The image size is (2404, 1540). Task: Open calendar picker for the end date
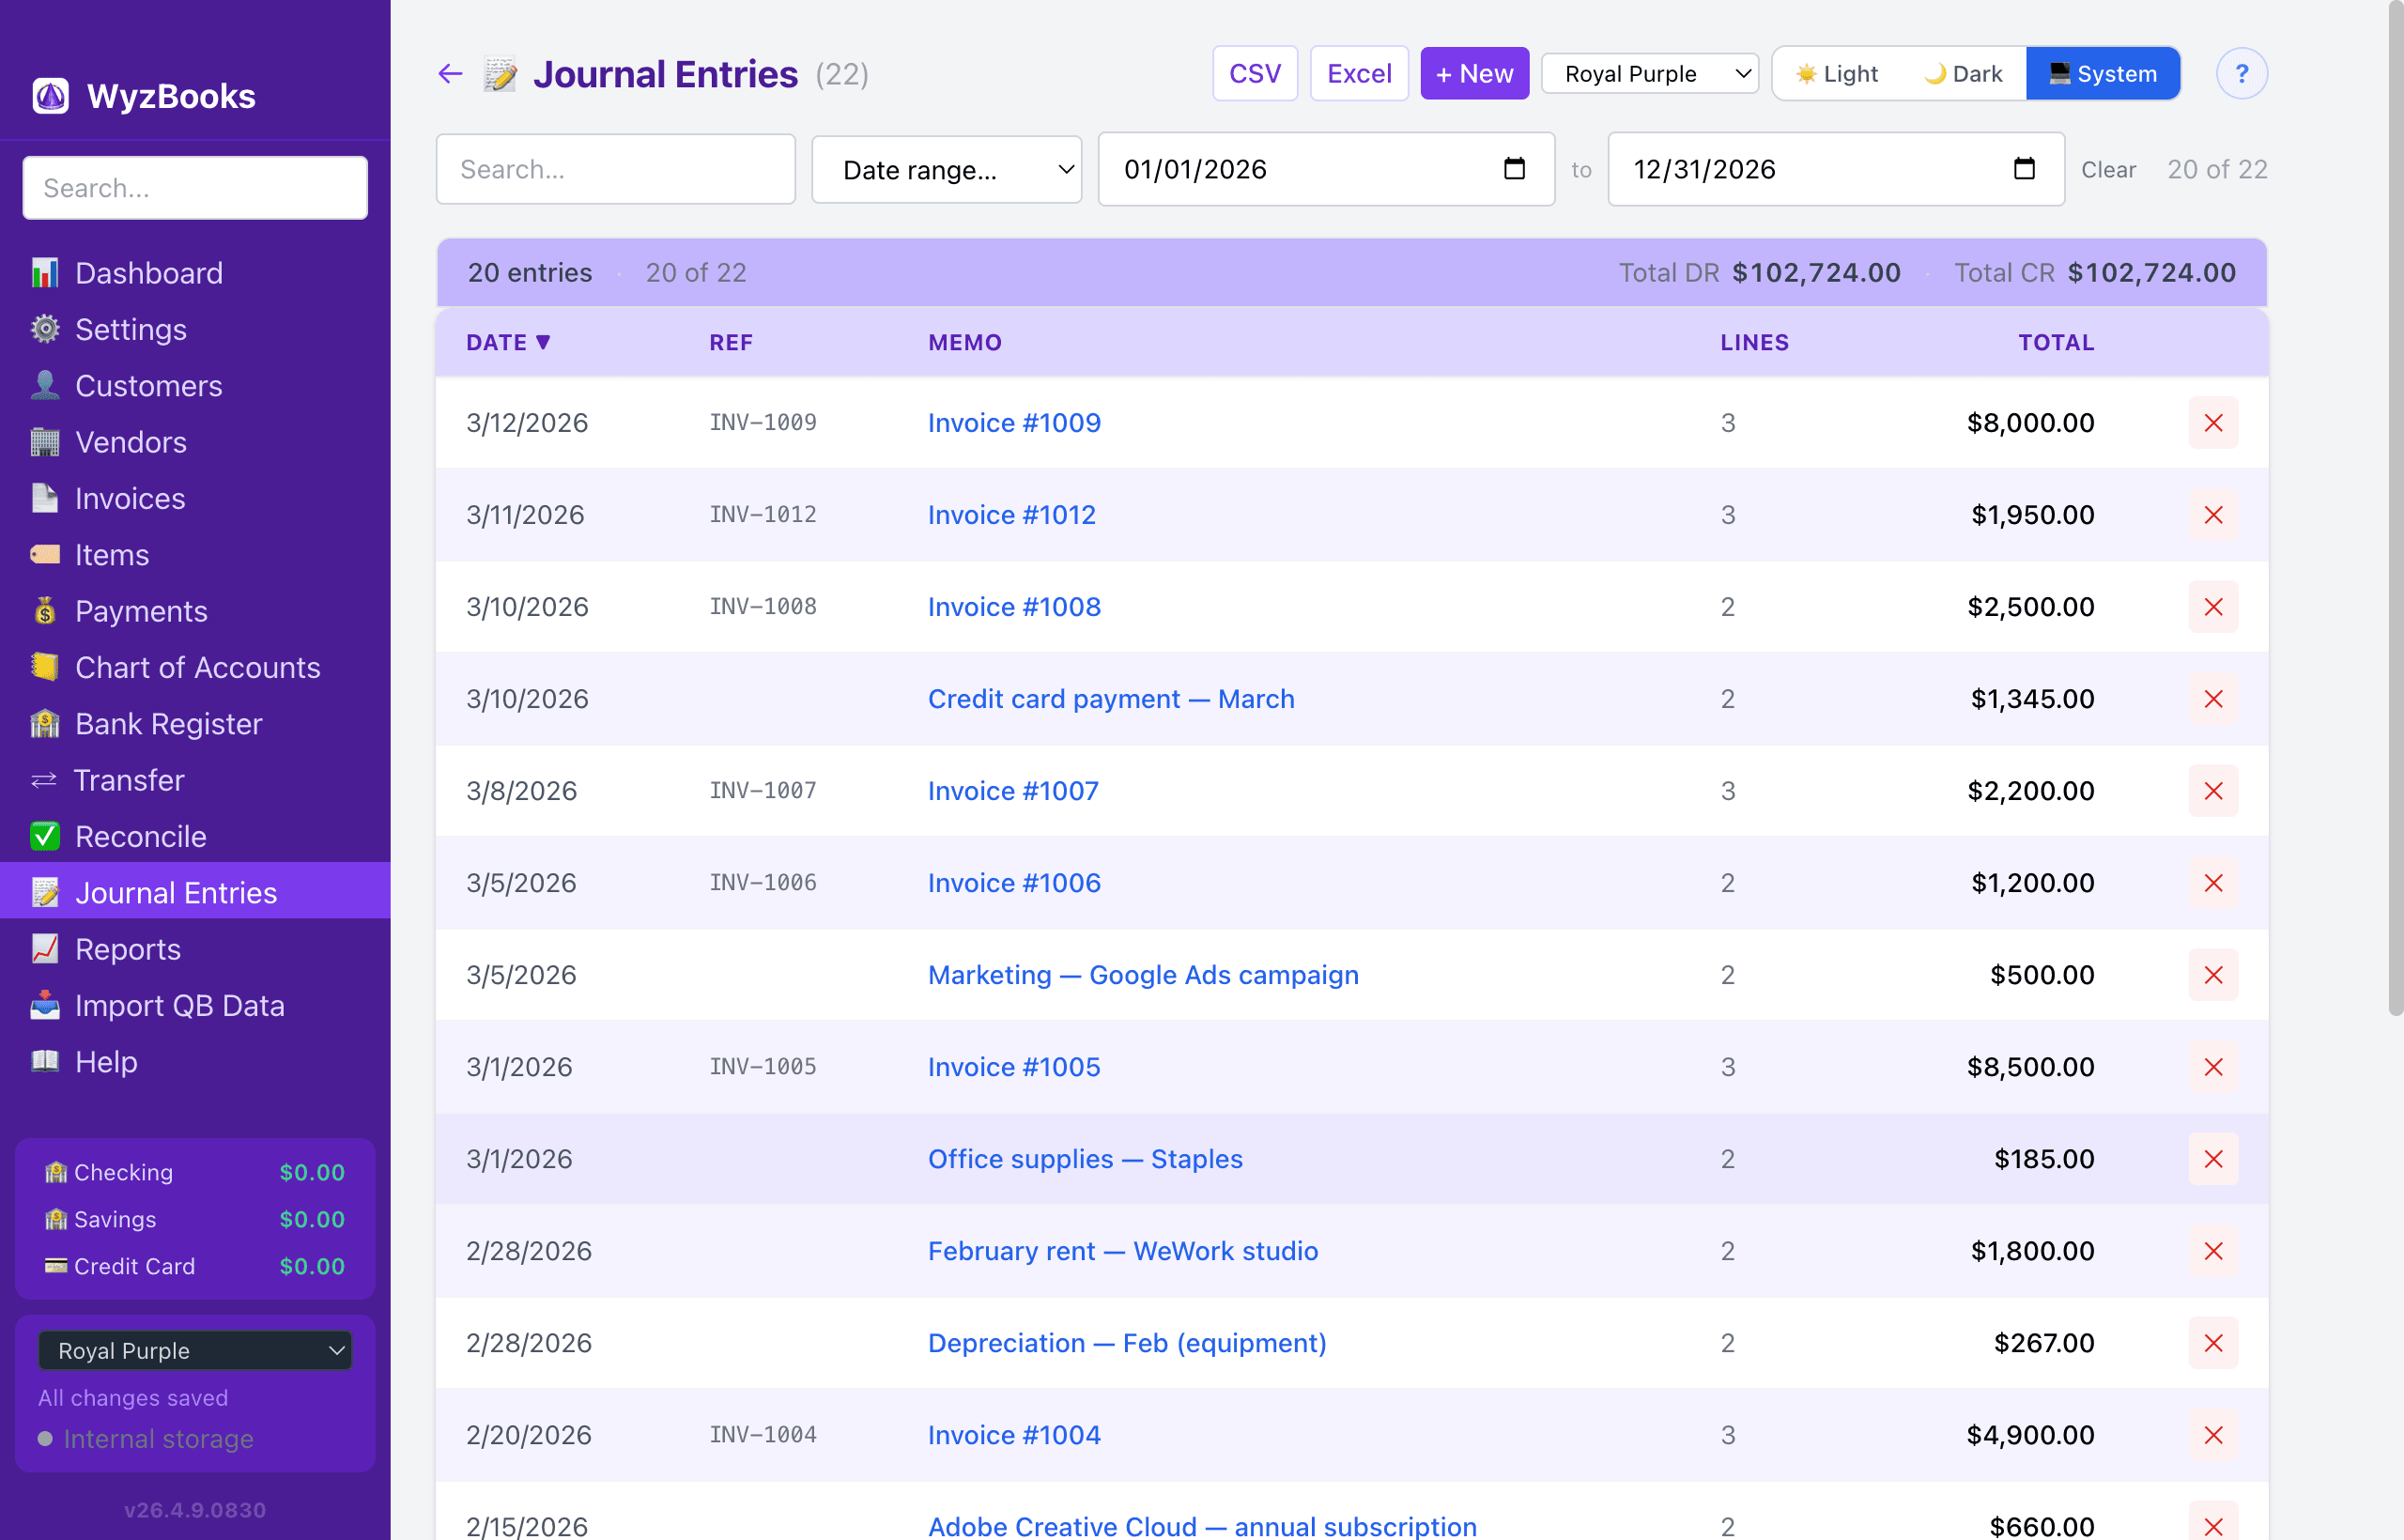(x=2023, y=169)
